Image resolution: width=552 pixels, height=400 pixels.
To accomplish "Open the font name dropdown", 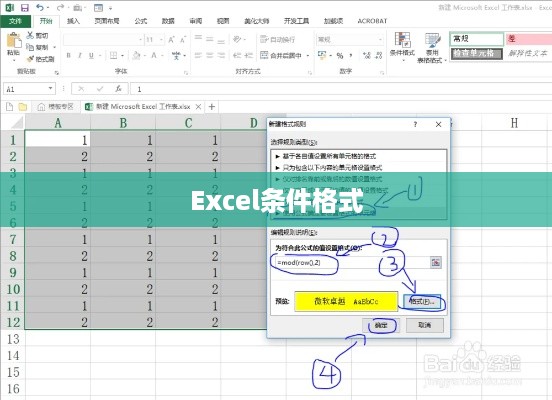I will 141,40.
